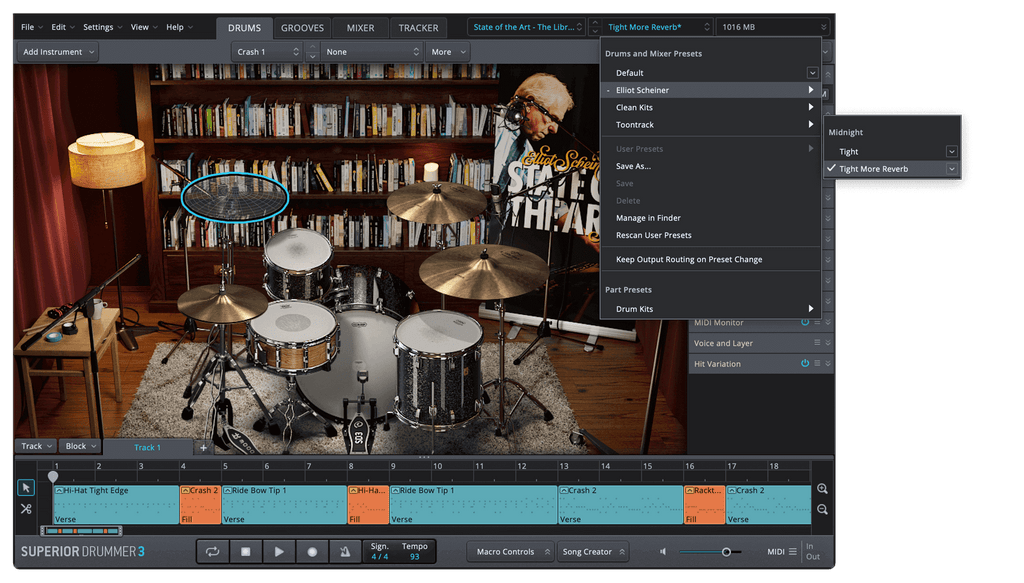Toggle MIDI Monitor power button
Viewport: 1024px width, 583px height.
click(x=805, y=322)
